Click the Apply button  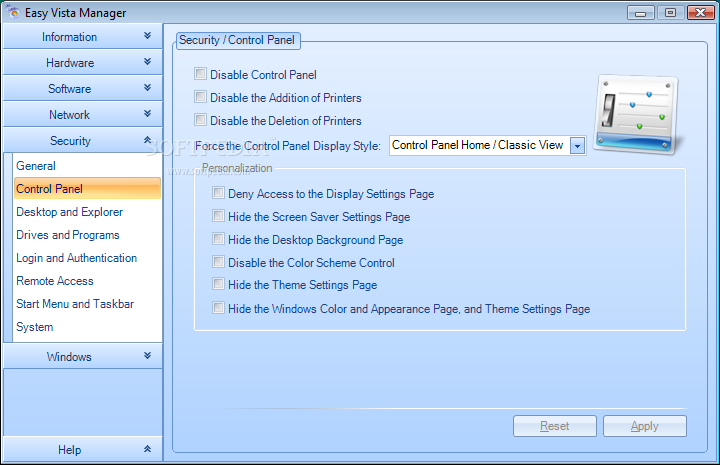[x=645, y=426]
